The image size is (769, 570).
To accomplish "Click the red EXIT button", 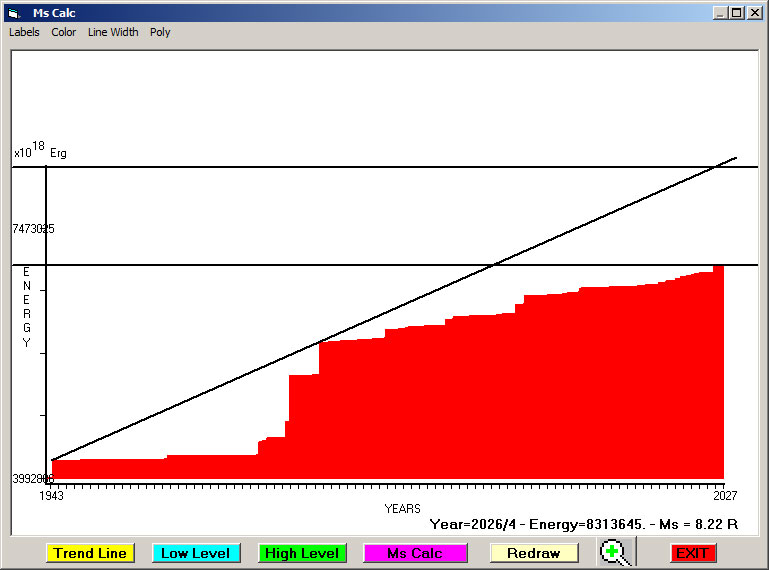I will (692, 553).
